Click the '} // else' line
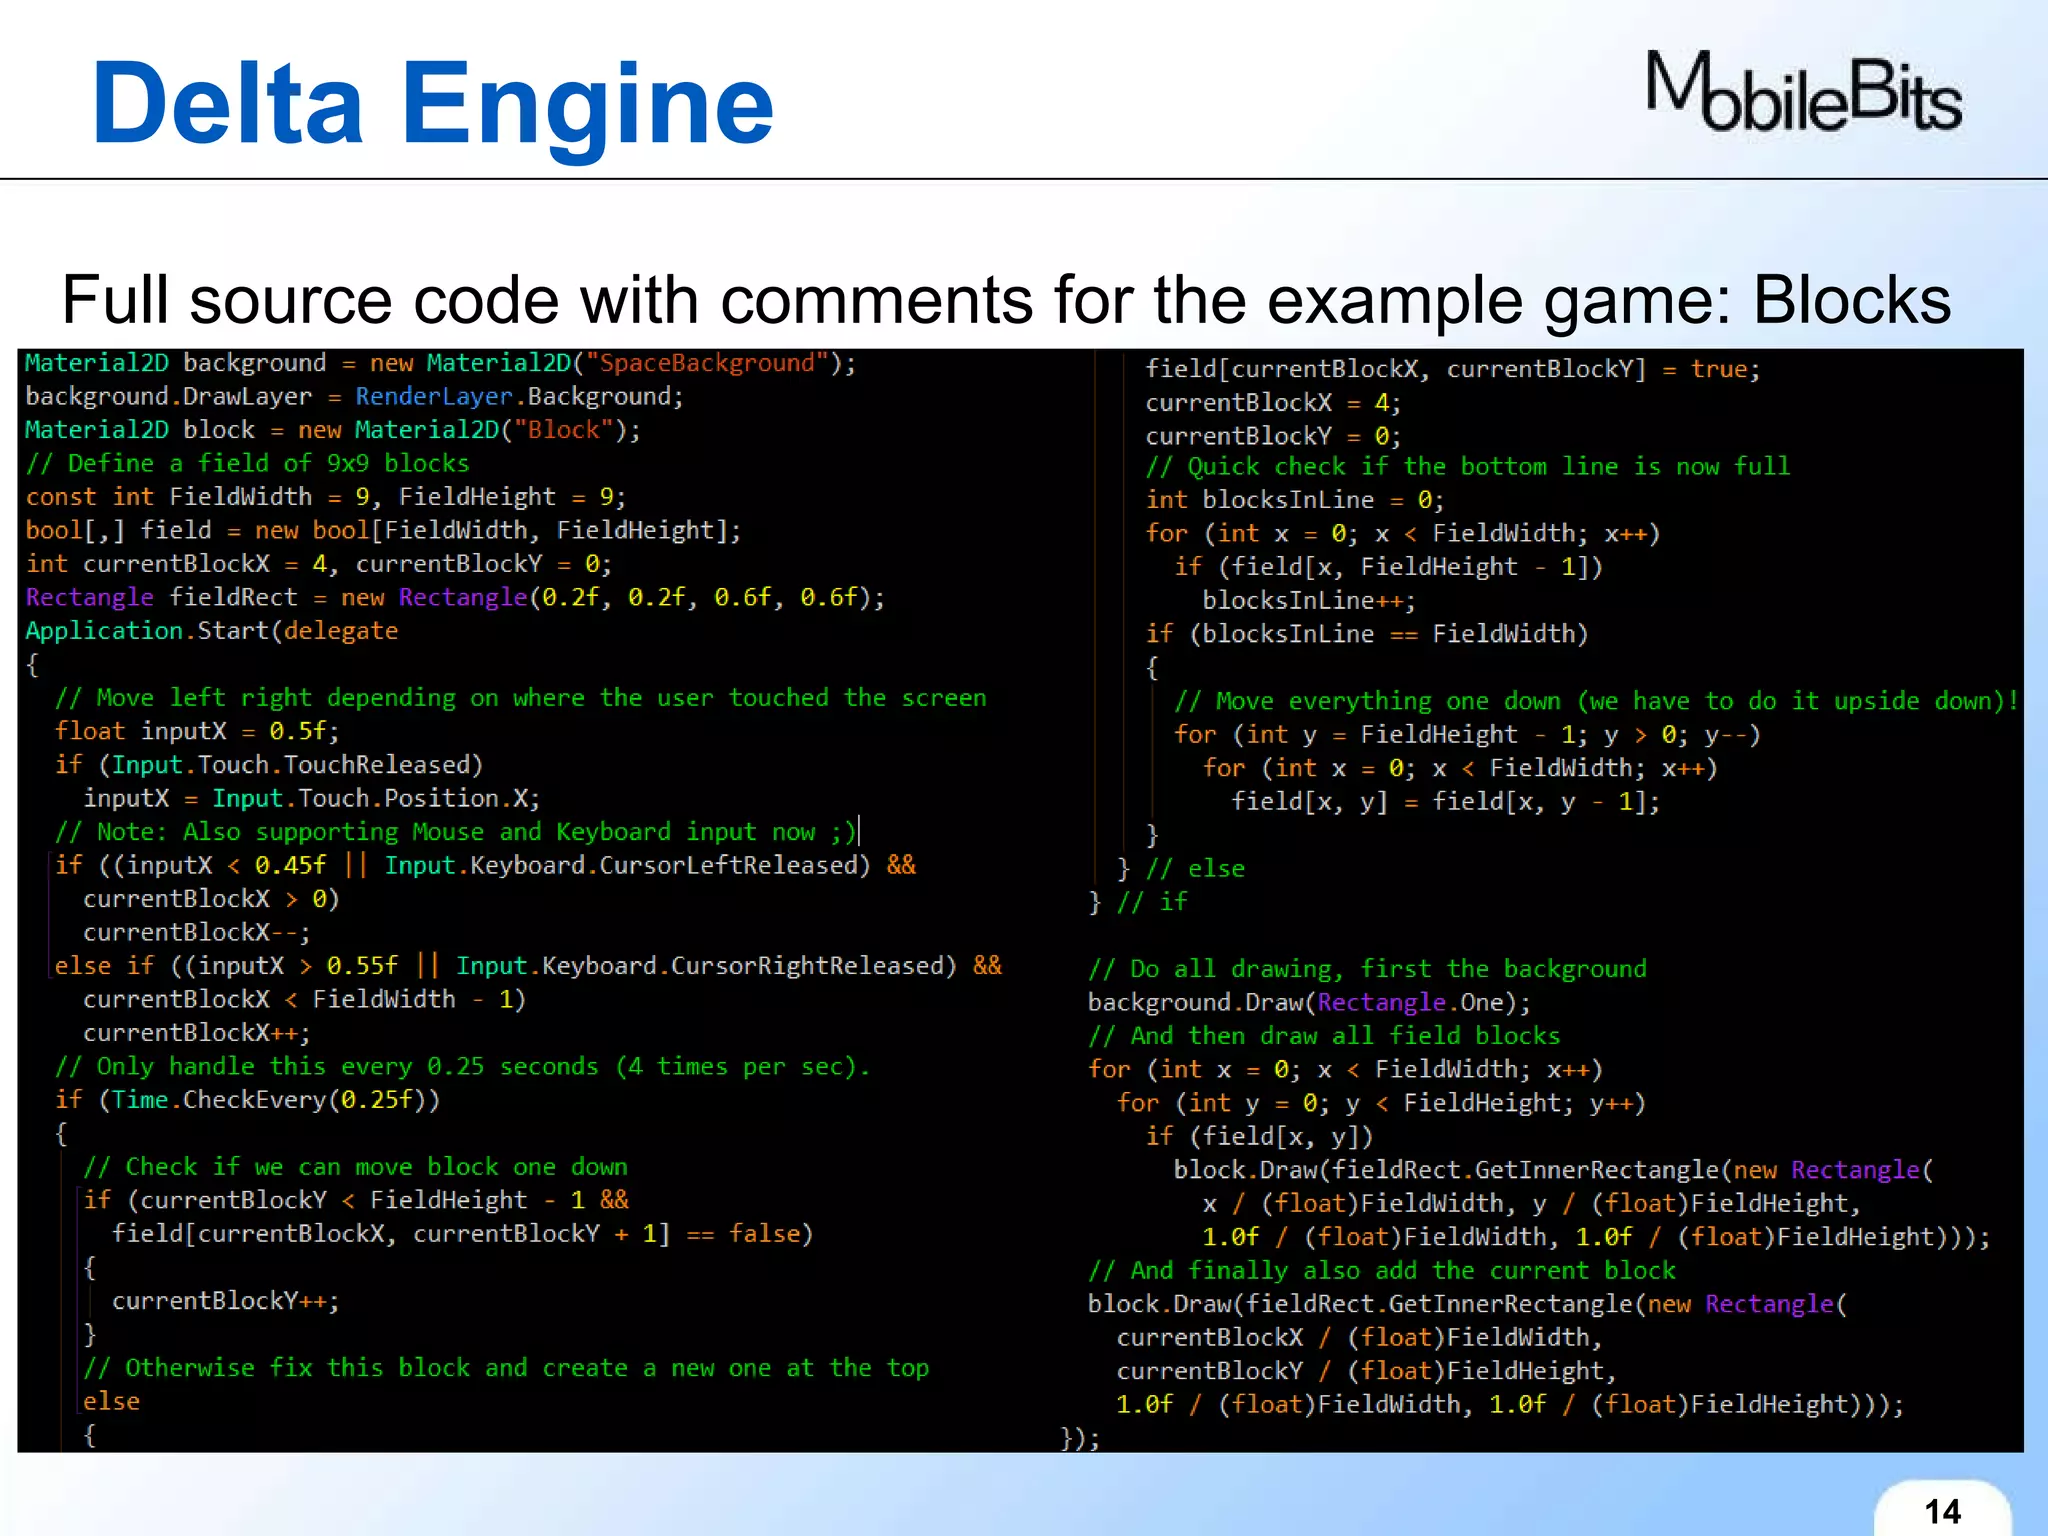The image size is (2048, 1536). pos(1181,869)
